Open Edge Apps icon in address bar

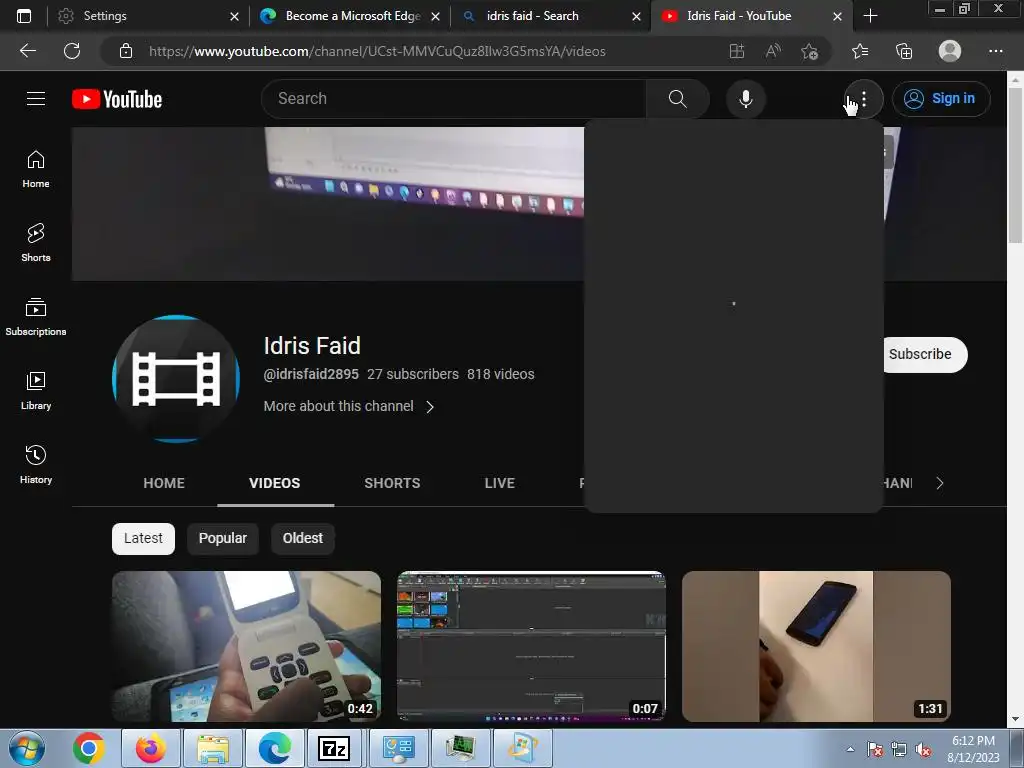[737, 51]
